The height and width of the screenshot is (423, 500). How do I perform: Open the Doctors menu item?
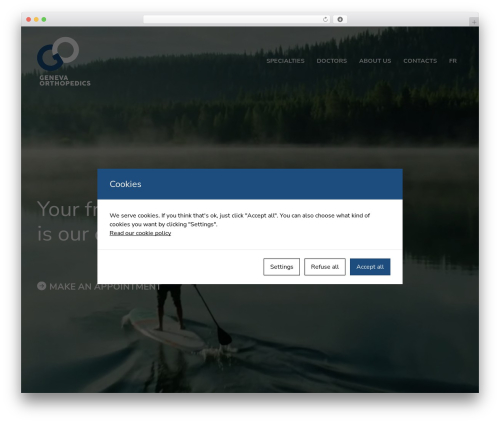tap(332, 61)
